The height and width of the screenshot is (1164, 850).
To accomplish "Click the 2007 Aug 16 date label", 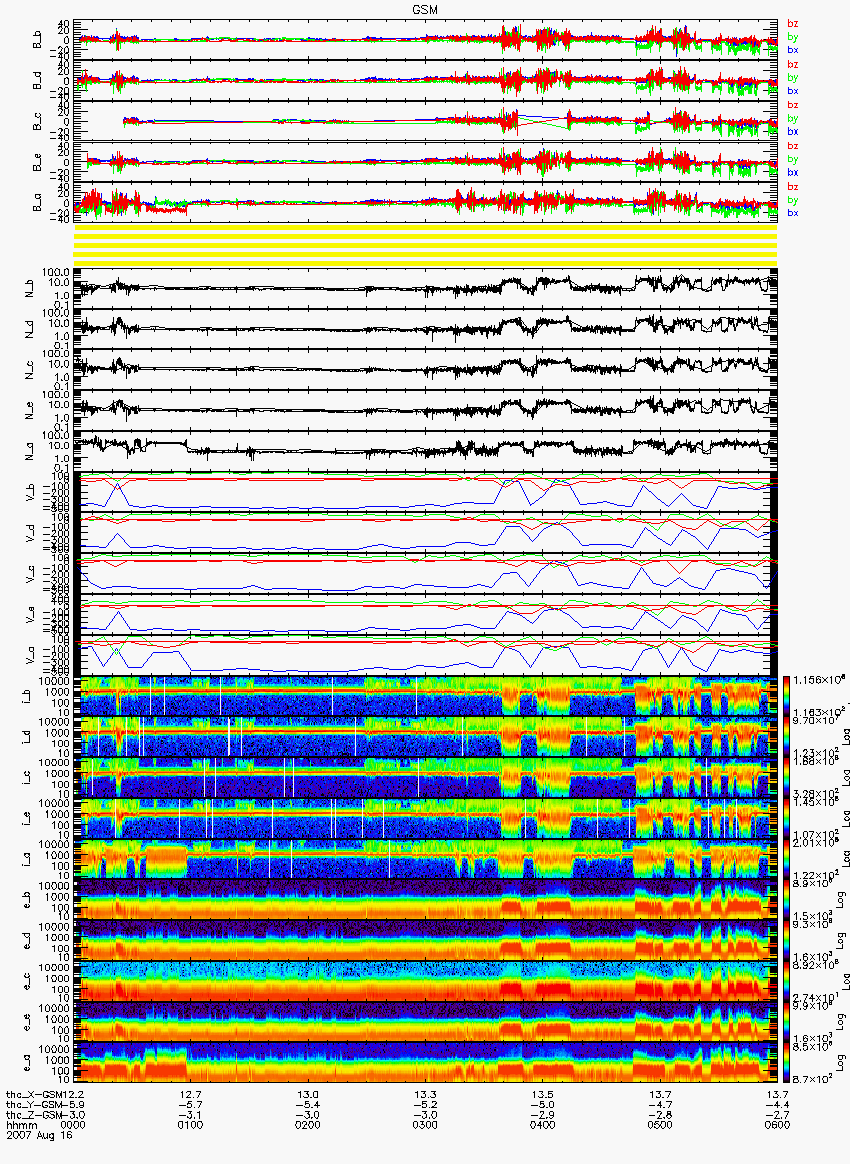I will tap(39, 1135).
